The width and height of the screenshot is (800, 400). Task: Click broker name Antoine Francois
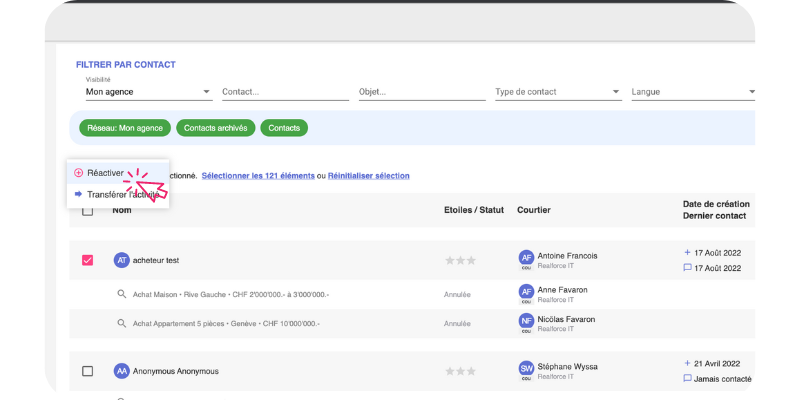tap(567, 256)
